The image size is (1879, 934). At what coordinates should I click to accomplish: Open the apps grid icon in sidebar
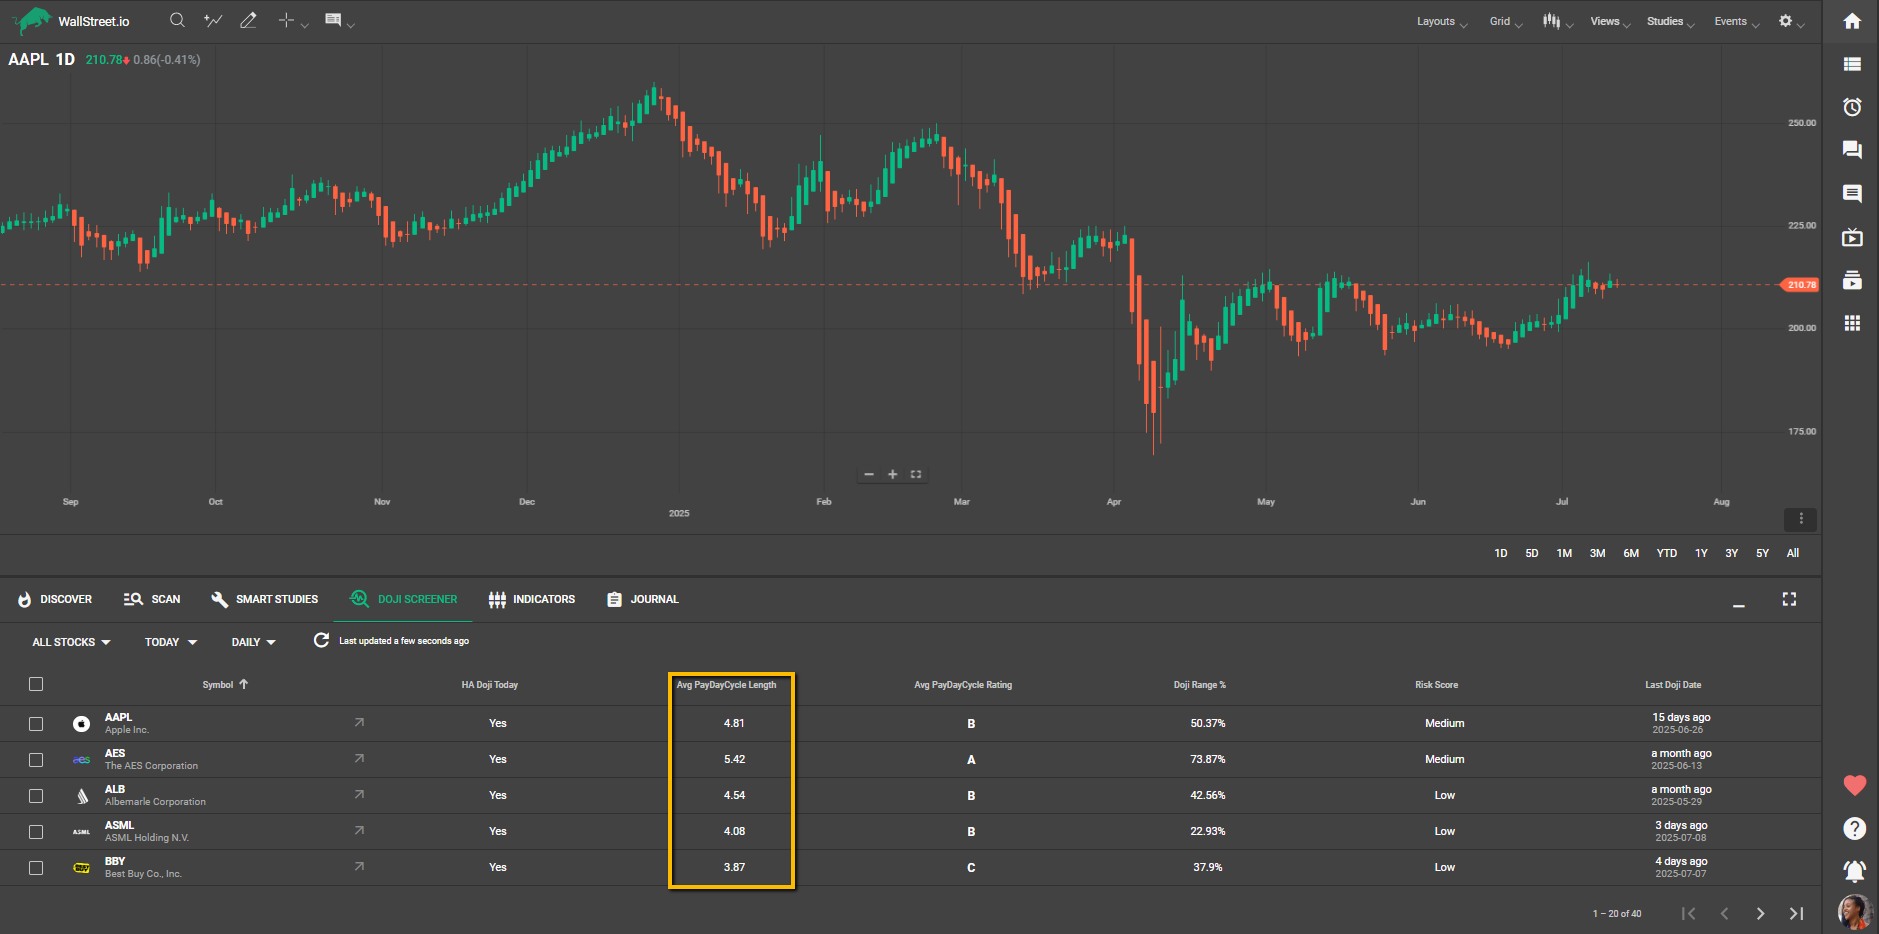point(1852,323)
